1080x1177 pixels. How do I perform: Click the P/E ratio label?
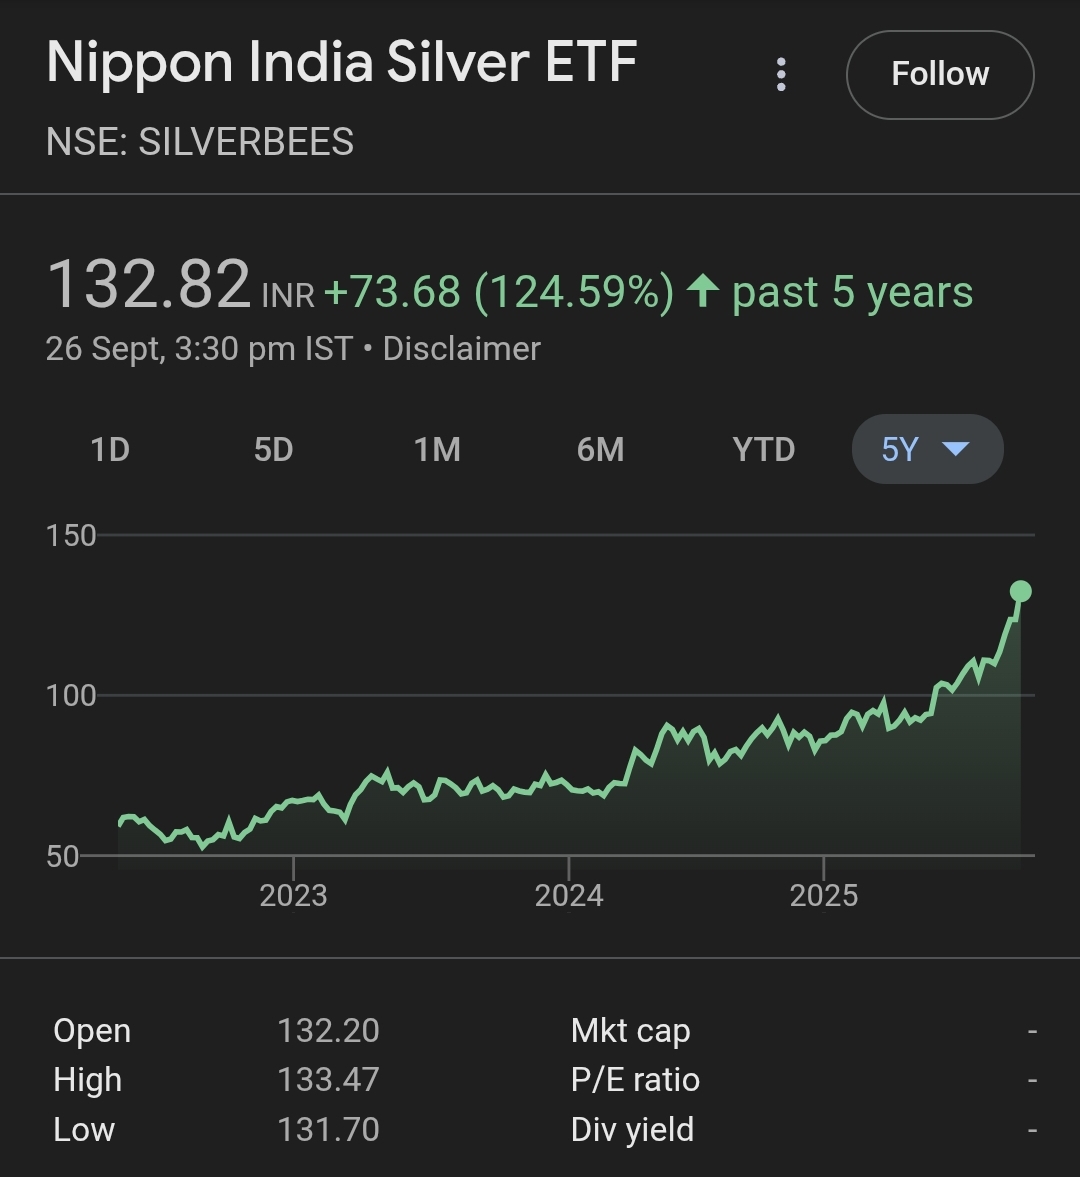pos(635,1080)
